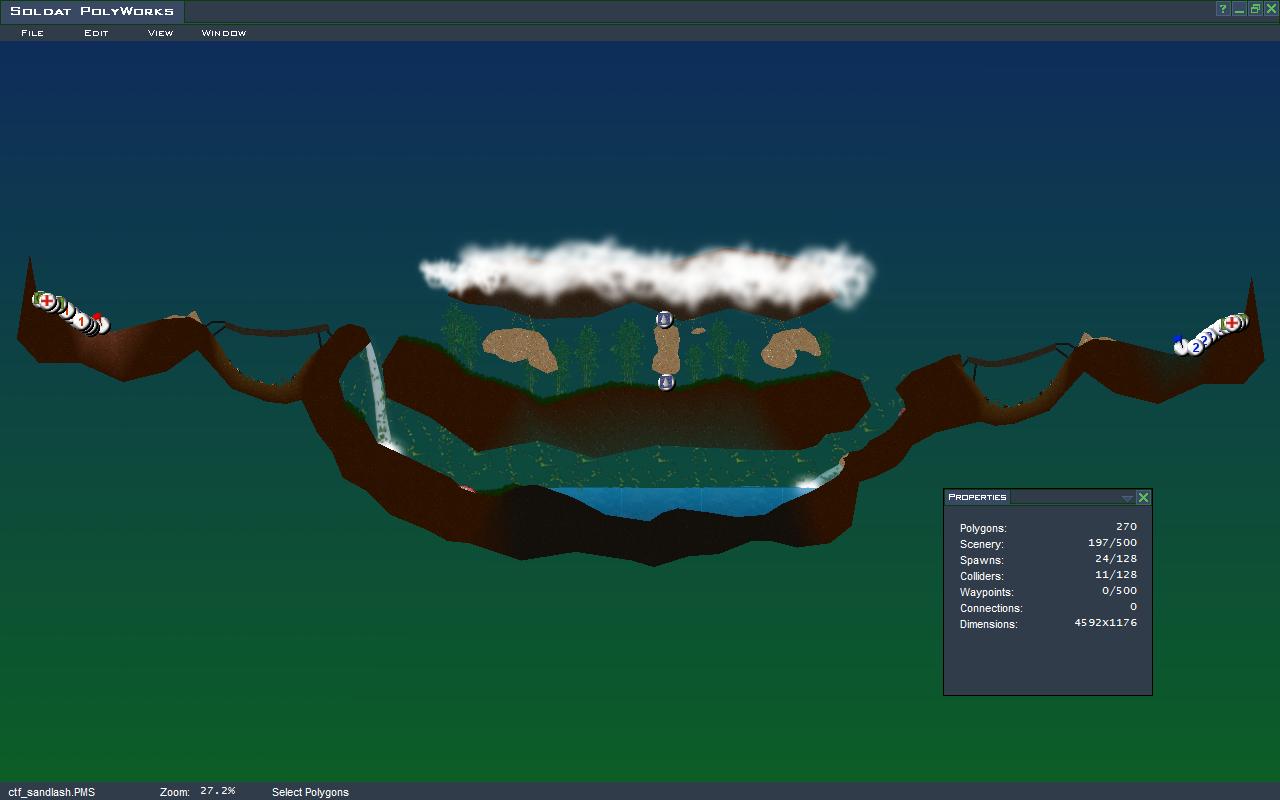Select the left base medkit spawn icon
Image resolution: width=1280 pixels, height=800 pixels.
(x=46, y=300)
